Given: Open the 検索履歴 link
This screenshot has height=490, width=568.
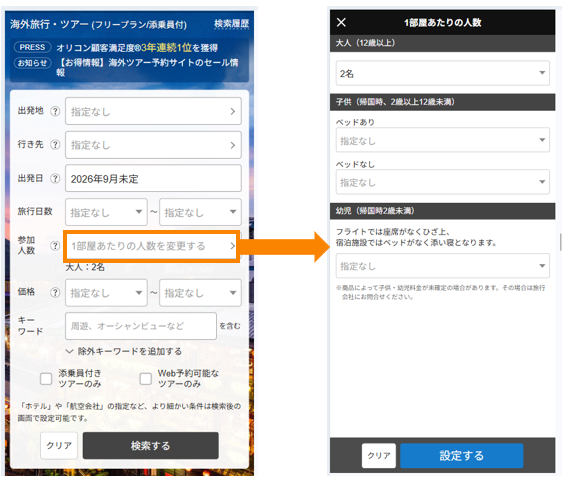Looking at the screenshot, I should tap(231, 24).
